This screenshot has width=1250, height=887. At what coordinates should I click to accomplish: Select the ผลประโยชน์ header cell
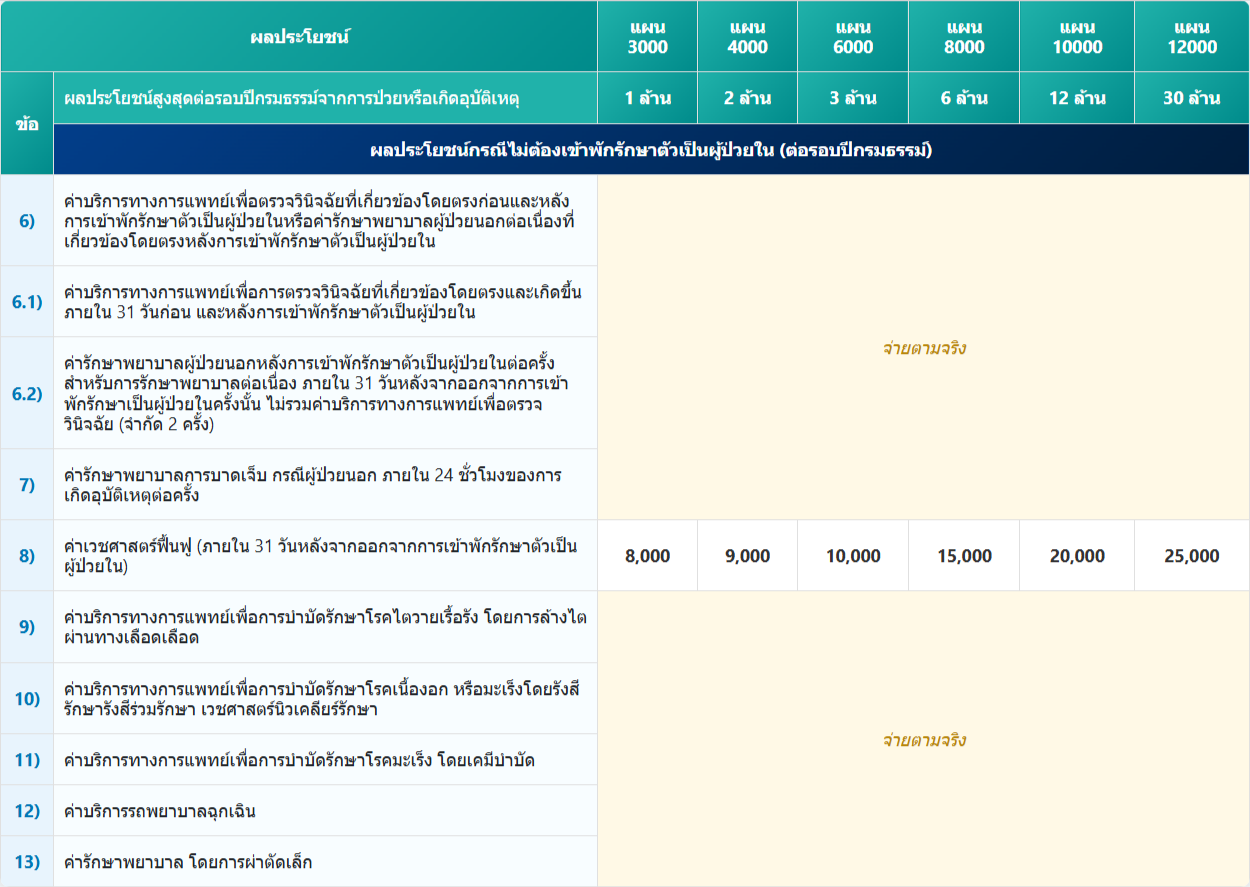[x=299, y=37]
